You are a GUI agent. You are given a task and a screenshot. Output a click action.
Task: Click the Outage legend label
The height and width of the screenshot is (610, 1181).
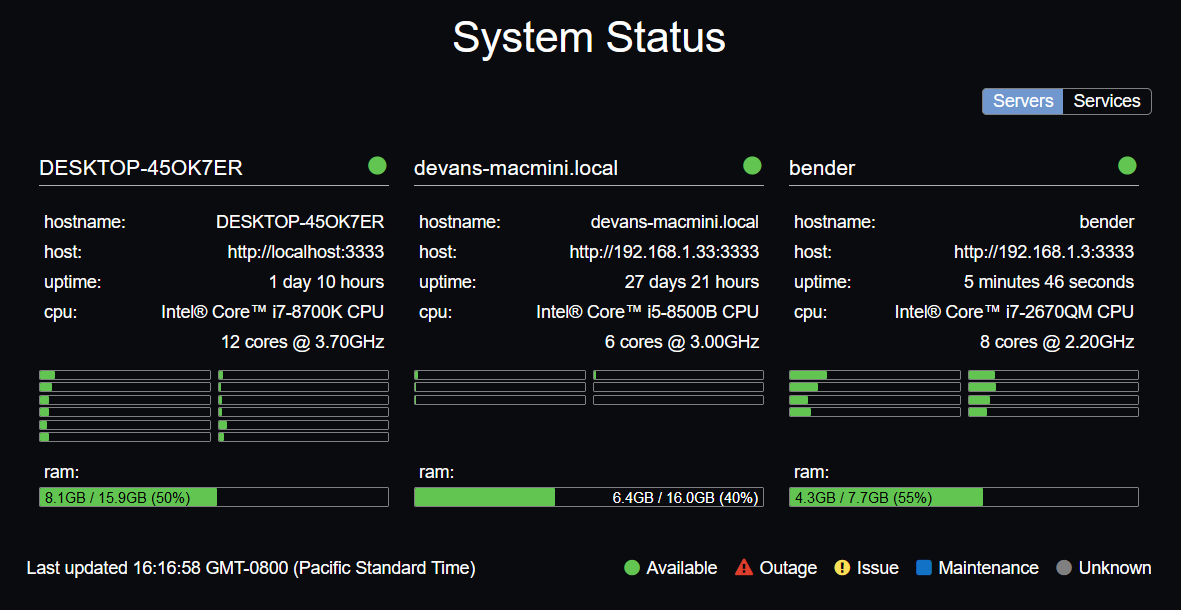(789, 568)
